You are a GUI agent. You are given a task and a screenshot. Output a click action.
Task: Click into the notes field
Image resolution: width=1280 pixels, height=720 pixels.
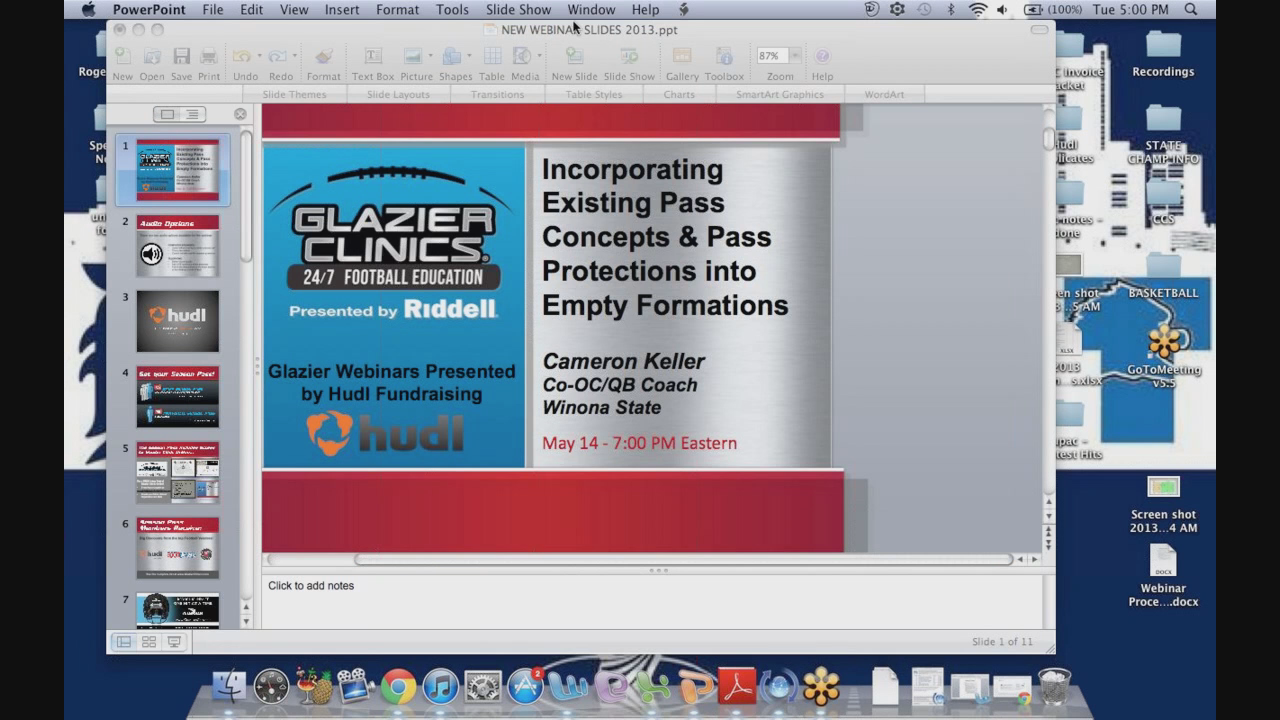tap(650, 600)
